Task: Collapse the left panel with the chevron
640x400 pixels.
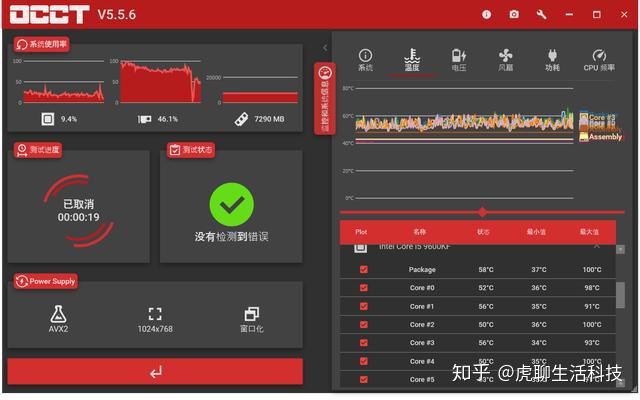Action: click(x=325, y=48)
